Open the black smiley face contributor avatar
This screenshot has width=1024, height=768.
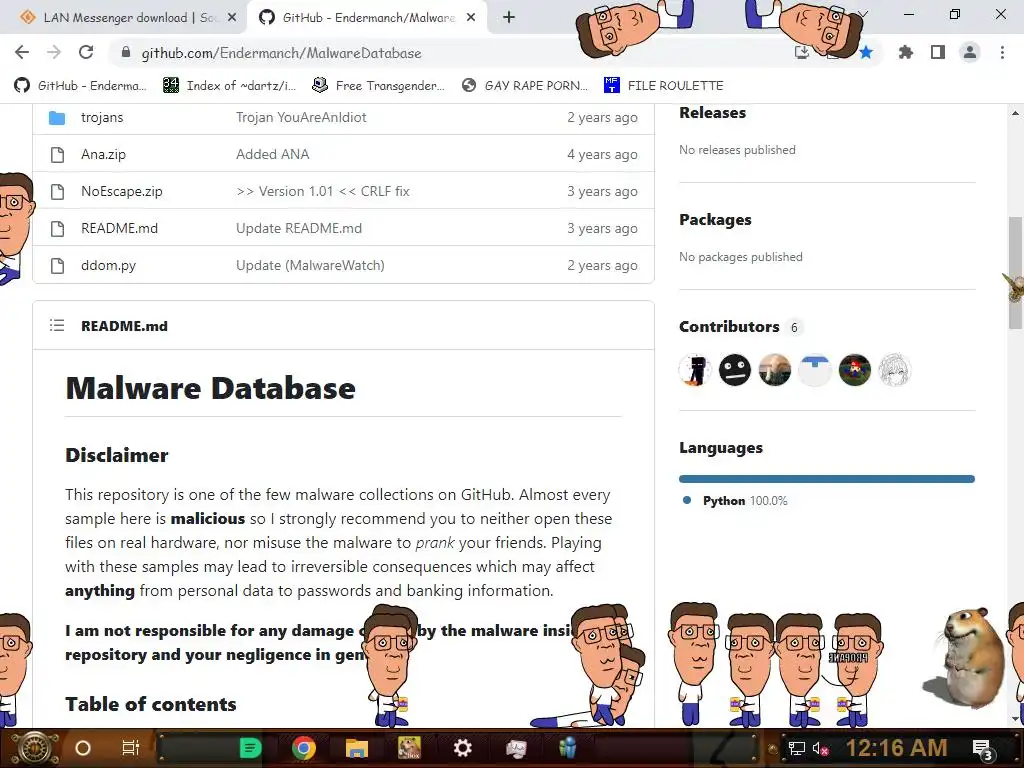tap(735, 370)
